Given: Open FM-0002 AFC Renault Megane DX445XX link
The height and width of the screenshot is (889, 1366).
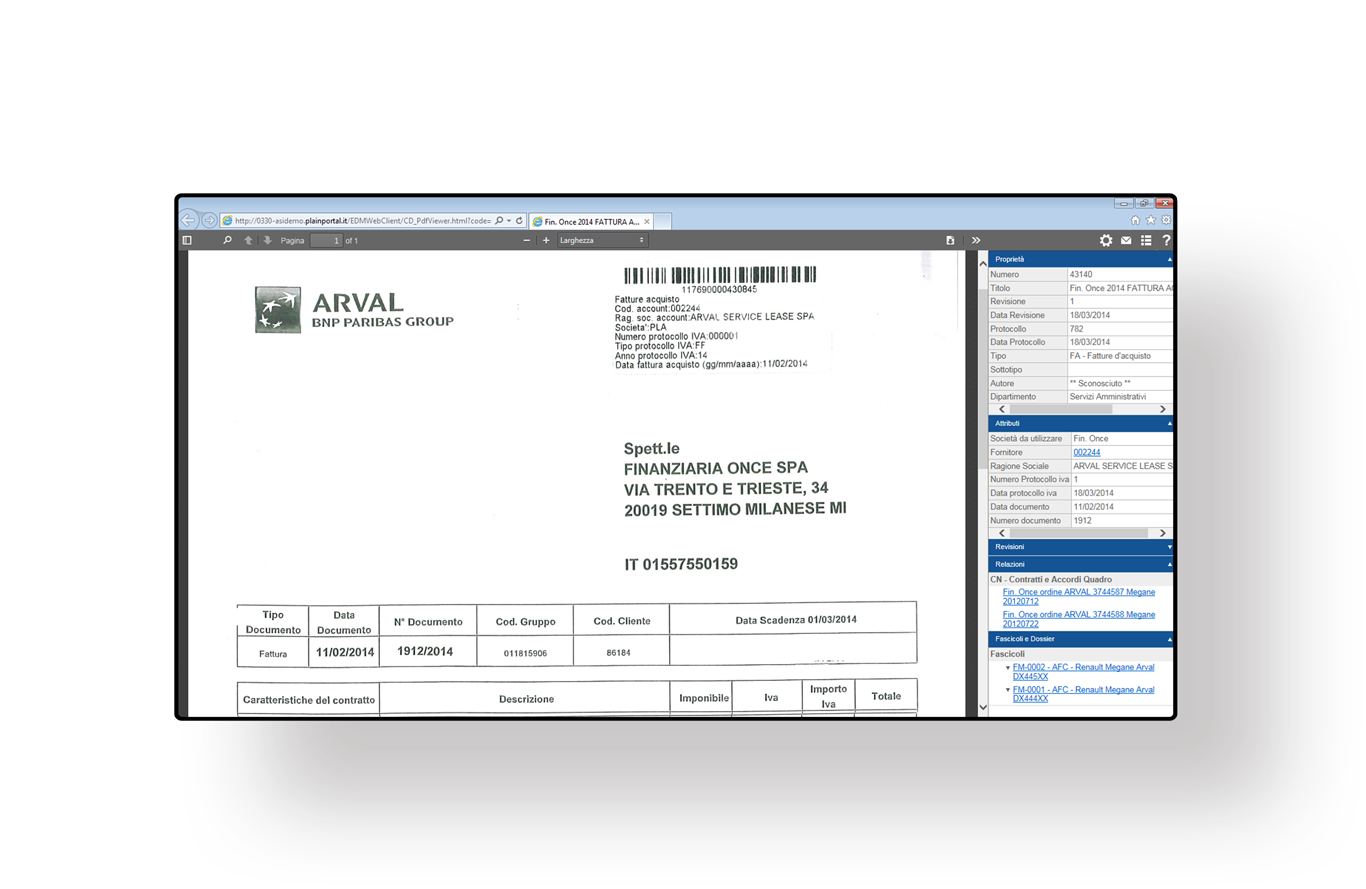Looking at the screenshot, I should pos(1084,672).
